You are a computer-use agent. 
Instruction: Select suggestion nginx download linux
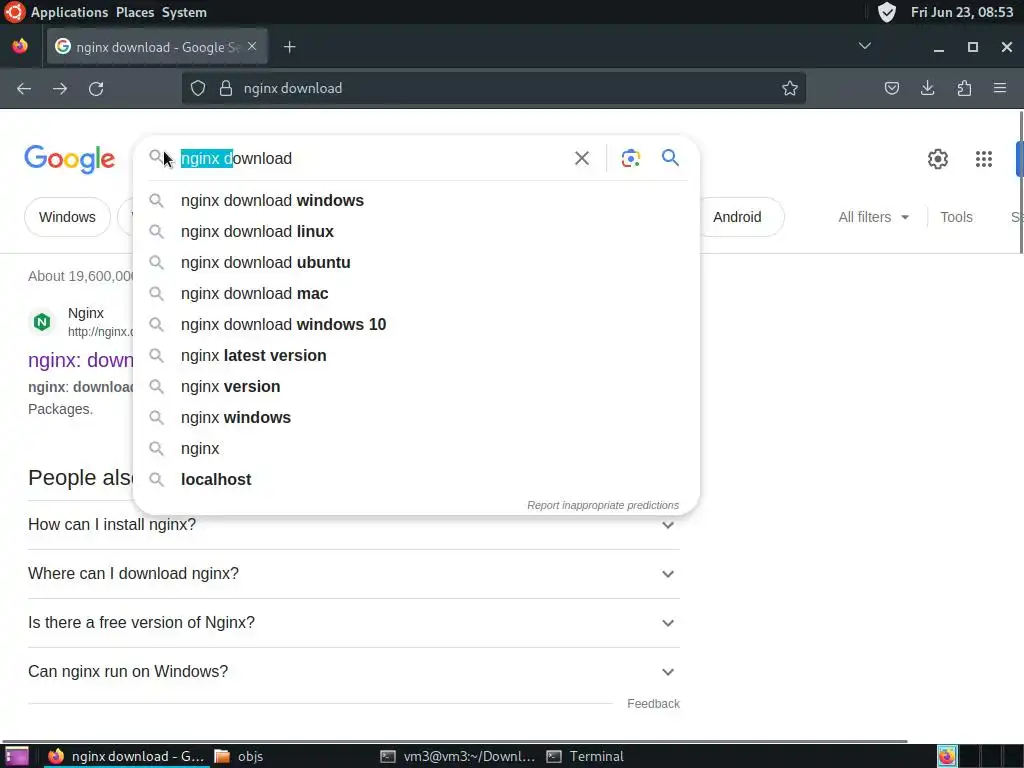tap(416, 231)
